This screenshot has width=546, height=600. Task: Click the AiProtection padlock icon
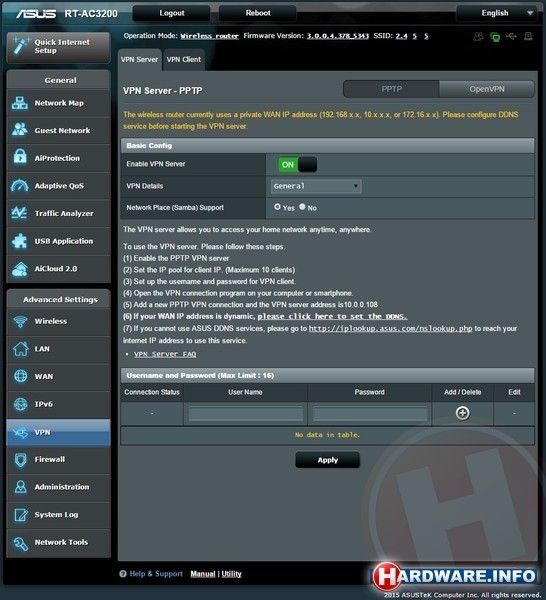click(x=20, y=157)
